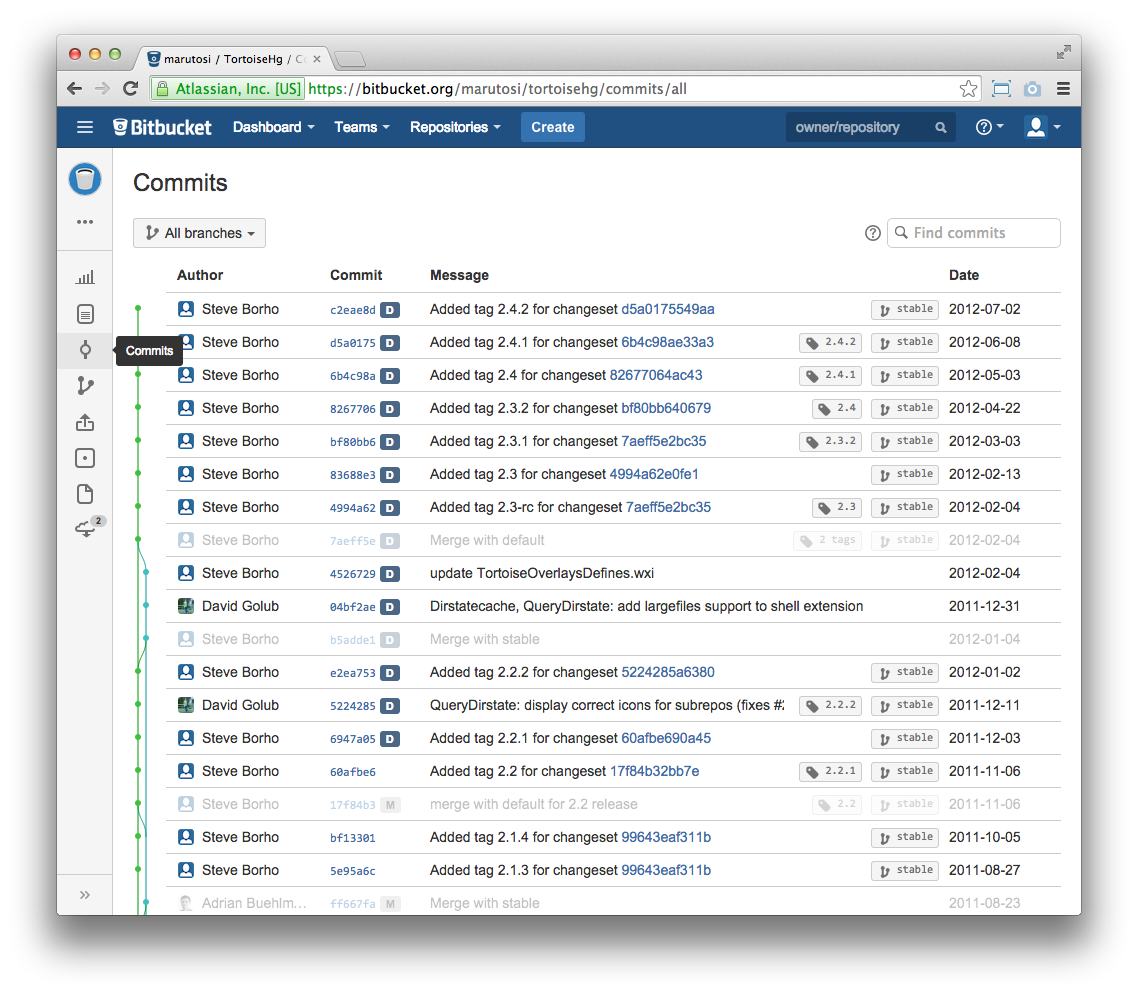Click David Golub's avatar on the 04bf2ae row

(186, 606)
